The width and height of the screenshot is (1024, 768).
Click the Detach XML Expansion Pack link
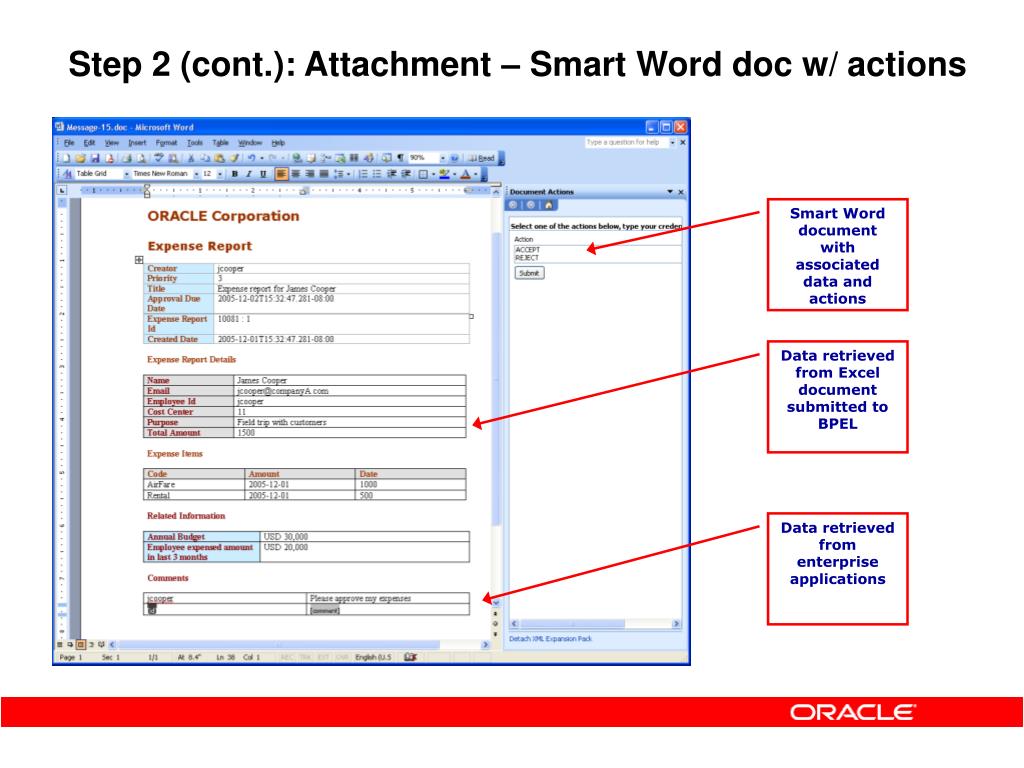[x=550, y=639]
